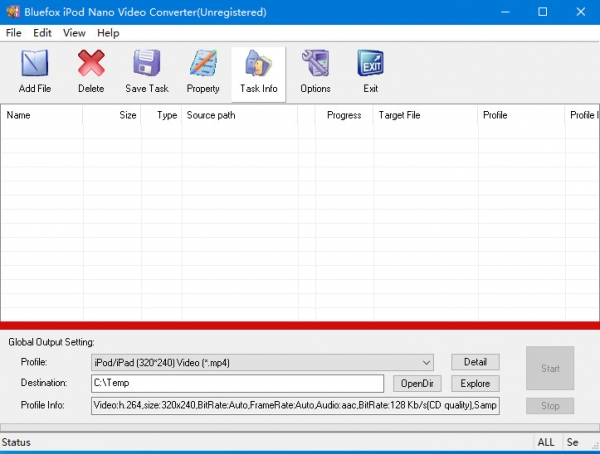Click the Destination path input field
The height and width of the screenshot is (454, 600).
[237, 383]
